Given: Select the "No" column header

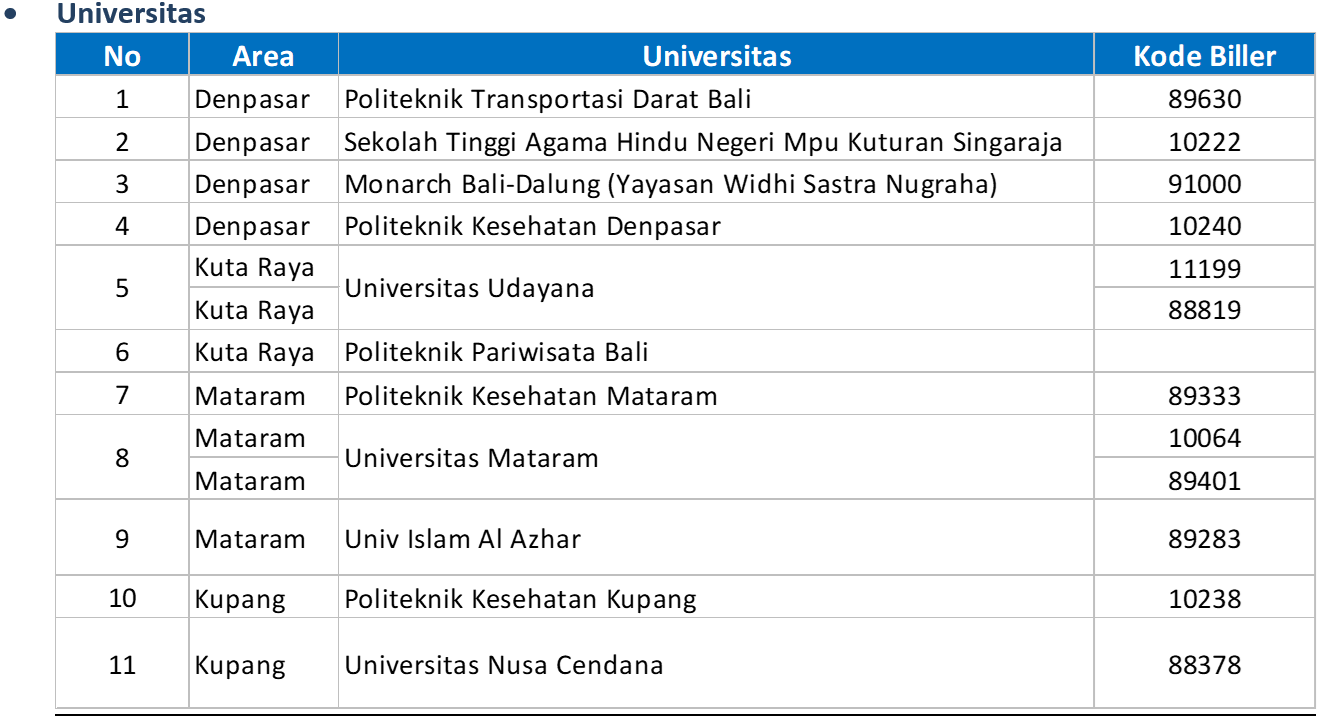Looking at the screenshot, I should 122,55.
